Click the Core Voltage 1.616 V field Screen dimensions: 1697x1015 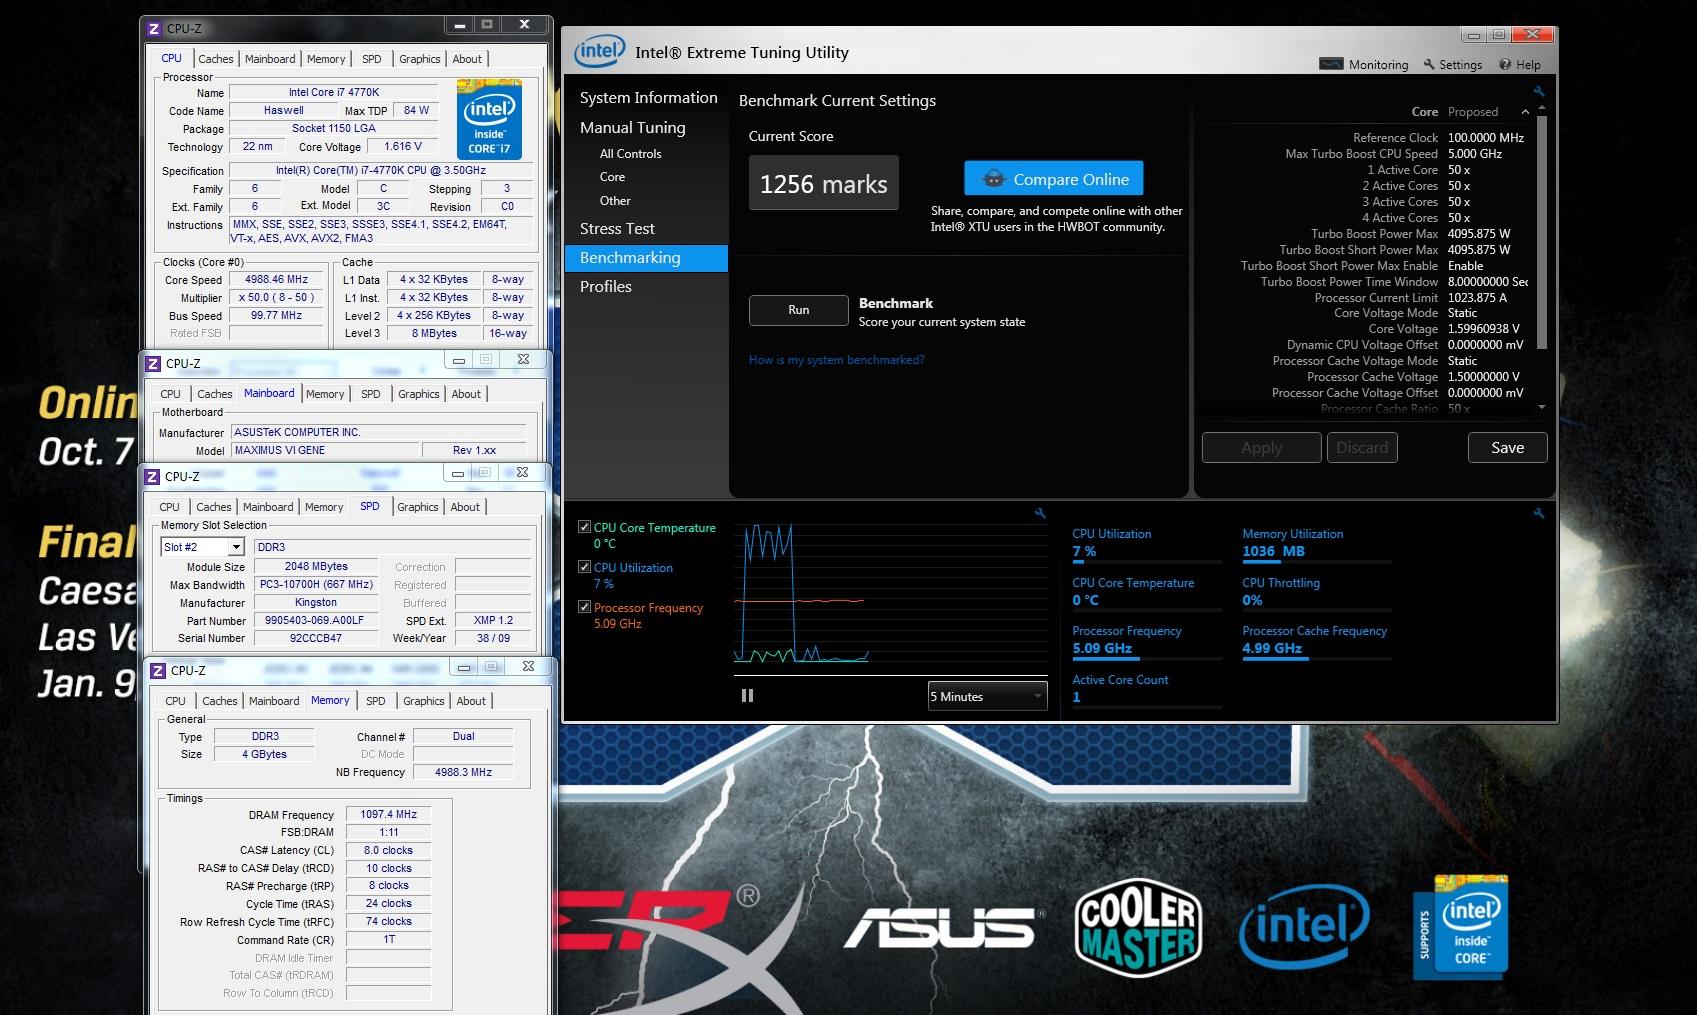(403, 146)
